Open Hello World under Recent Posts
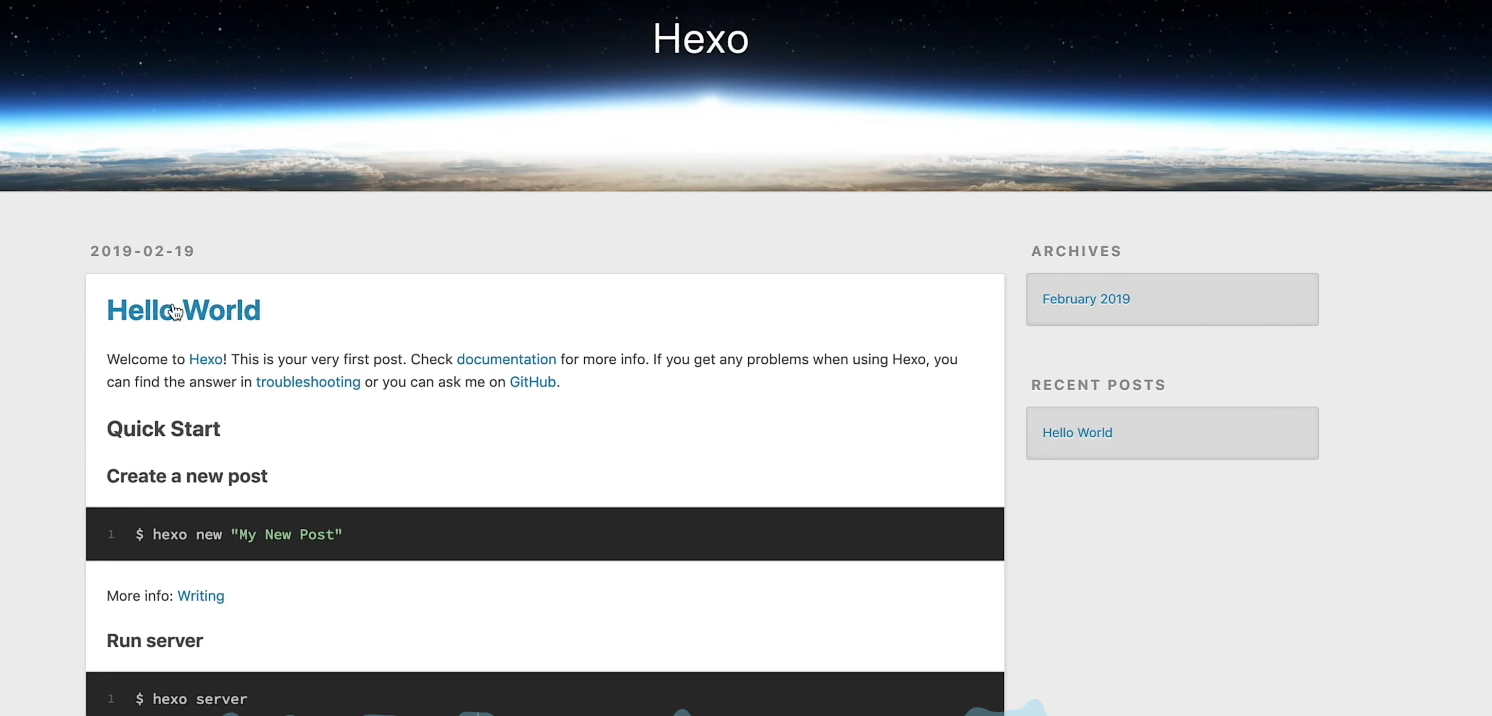The height and width of the screenshot is (716, 1492). tap(1077, 433)
